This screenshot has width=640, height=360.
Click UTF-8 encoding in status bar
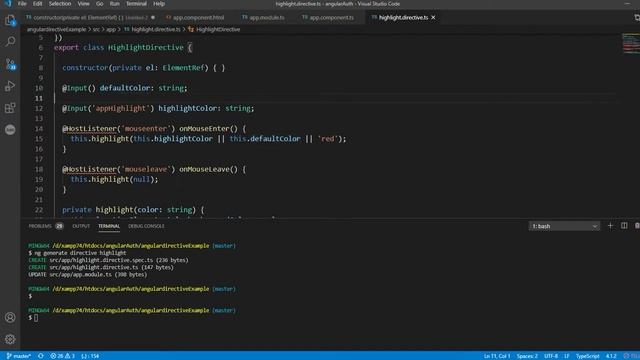(x=551, y=356)
